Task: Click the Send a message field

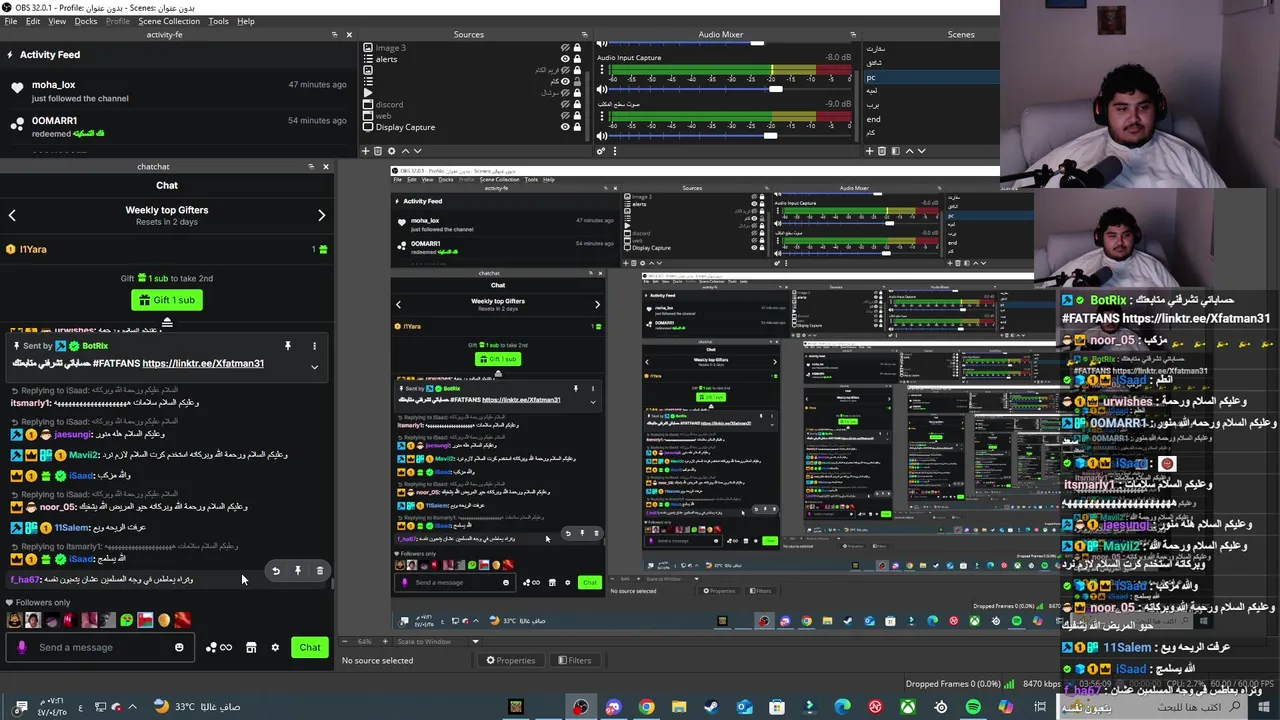Action: point(100,647)
